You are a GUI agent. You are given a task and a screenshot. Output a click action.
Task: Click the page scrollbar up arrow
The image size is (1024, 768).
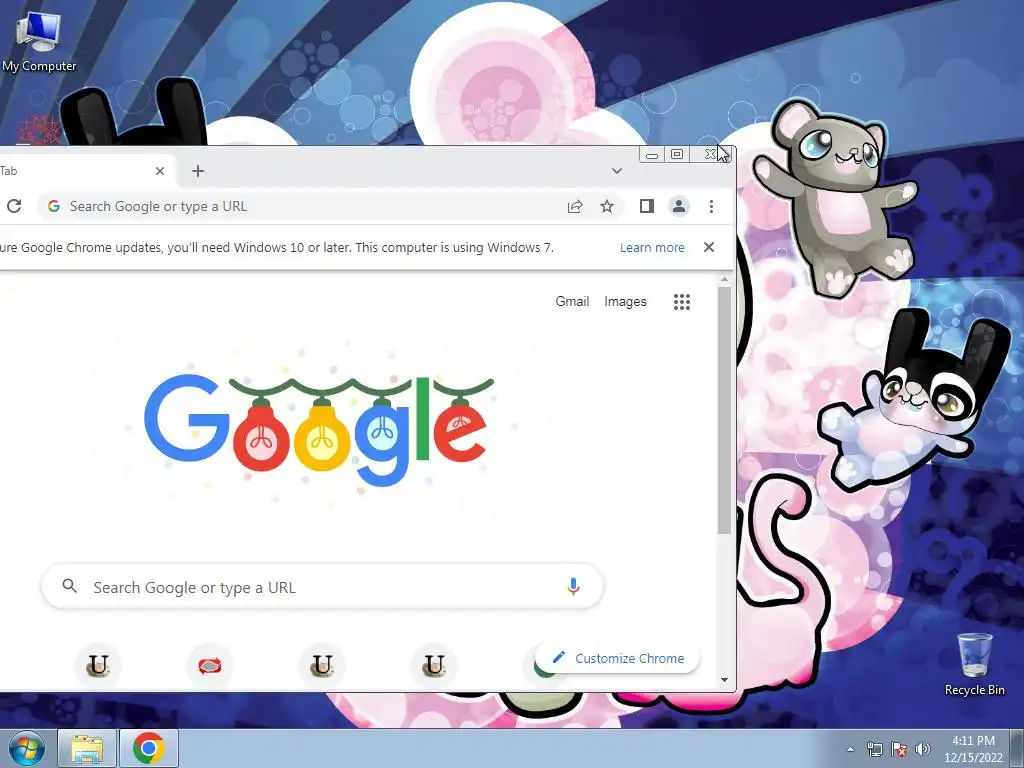coord(724,280)
